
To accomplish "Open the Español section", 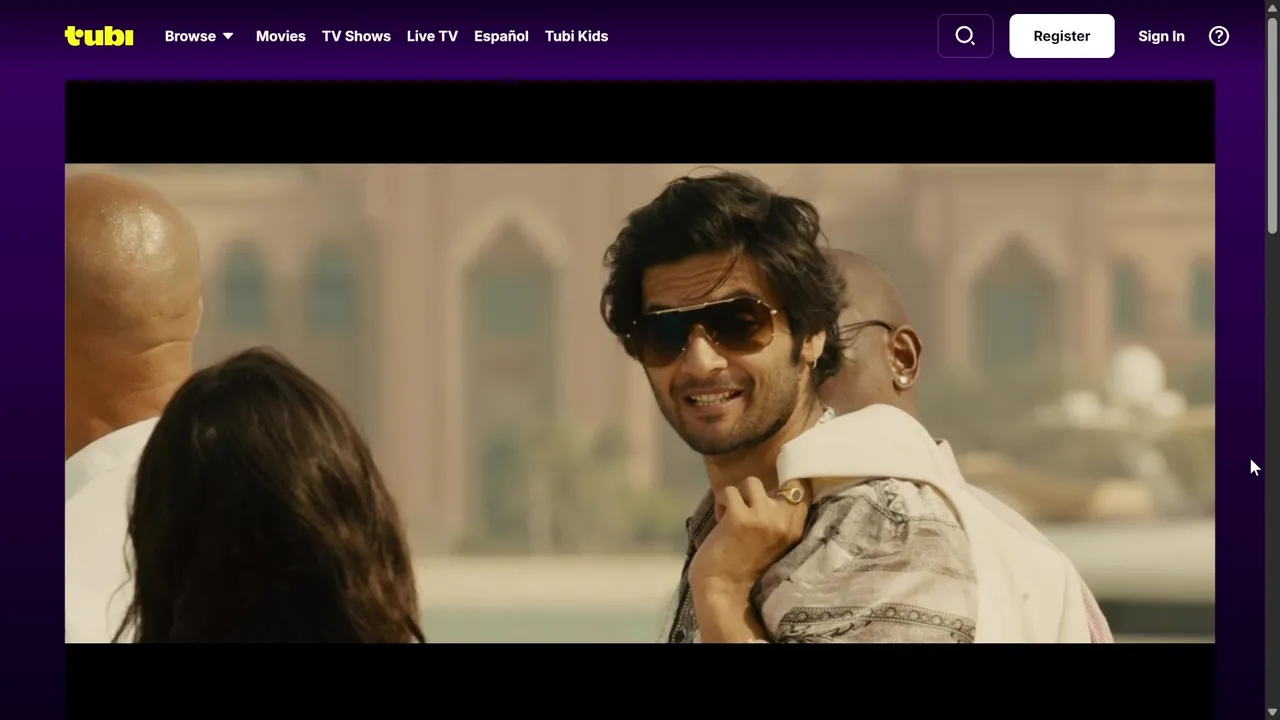I will point(501,36).
